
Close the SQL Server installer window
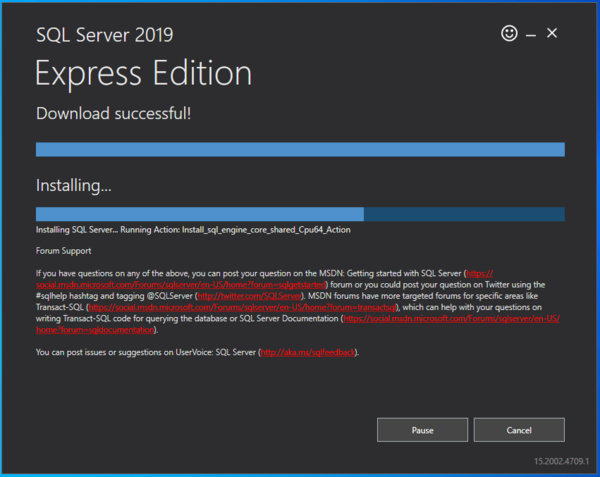(x=552, y=33)
